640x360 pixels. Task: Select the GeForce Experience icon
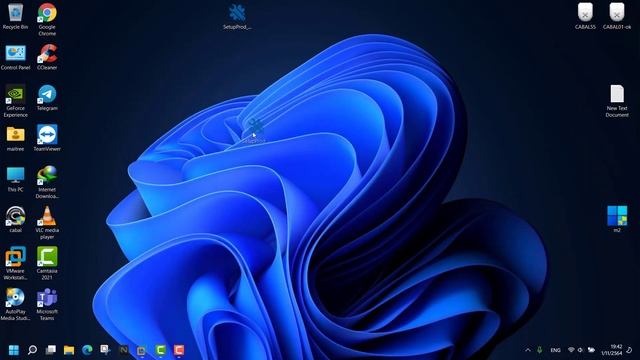pyautogui.click(x=16, y=101)
